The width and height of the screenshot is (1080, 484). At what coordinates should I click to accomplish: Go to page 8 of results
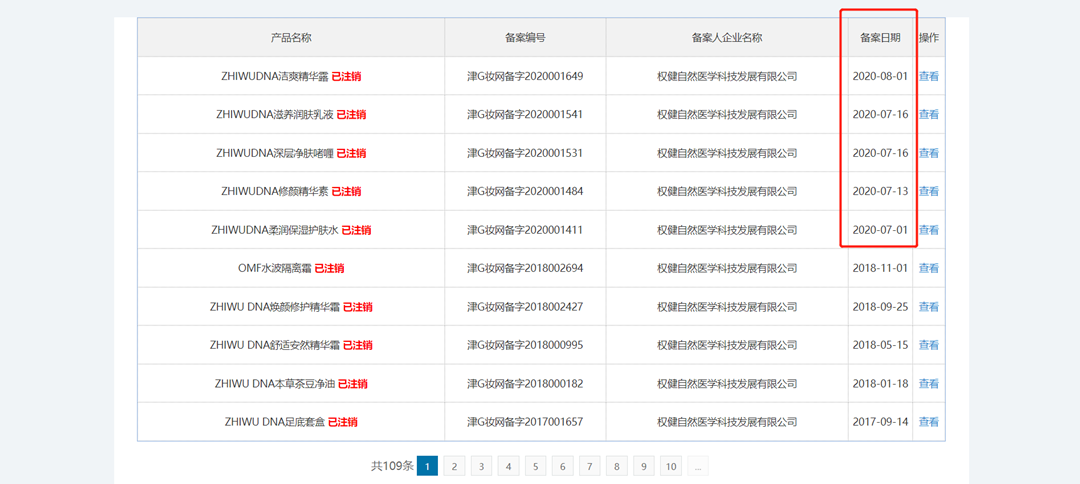[616, 466]
